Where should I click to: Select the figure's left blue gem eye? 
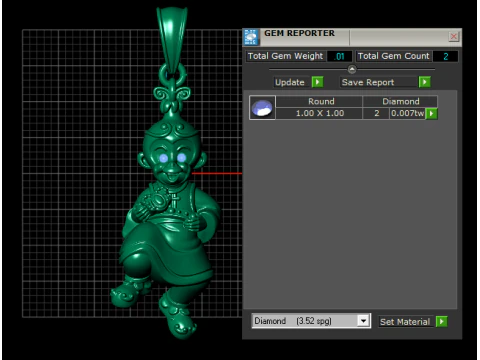[163, 158]
